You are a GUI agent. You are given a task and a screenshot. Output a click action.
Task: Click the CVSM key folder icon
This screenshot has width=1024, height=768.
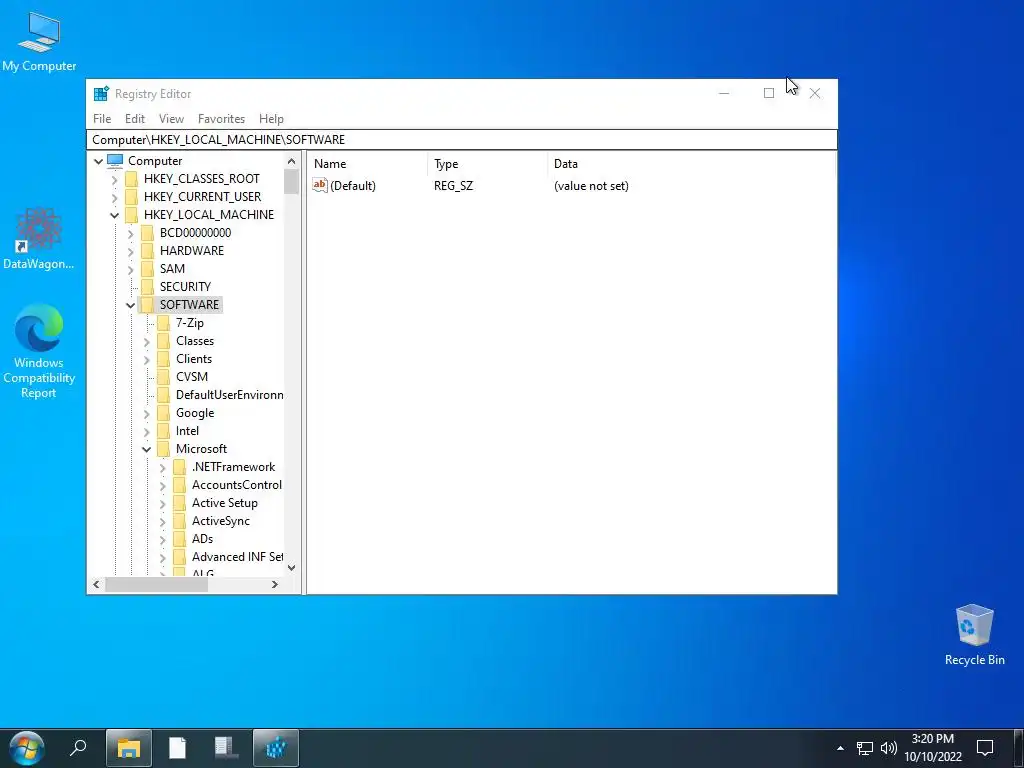163,377
